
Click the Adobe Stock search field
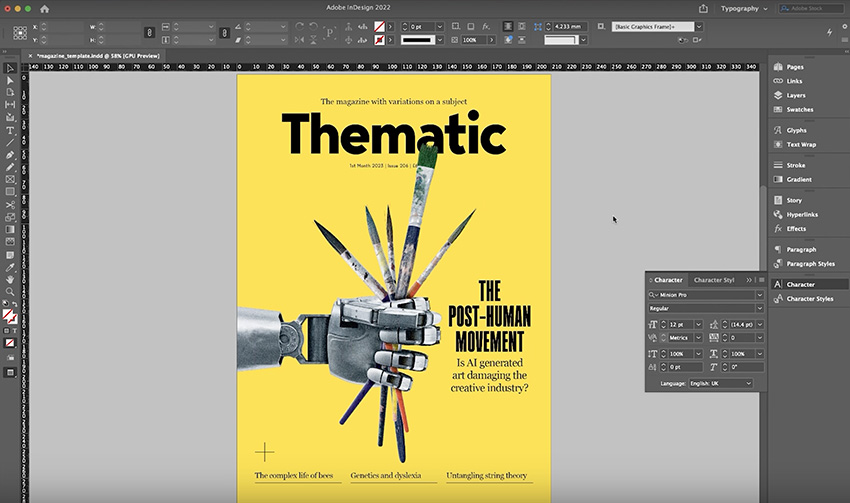tap(810, 8)
